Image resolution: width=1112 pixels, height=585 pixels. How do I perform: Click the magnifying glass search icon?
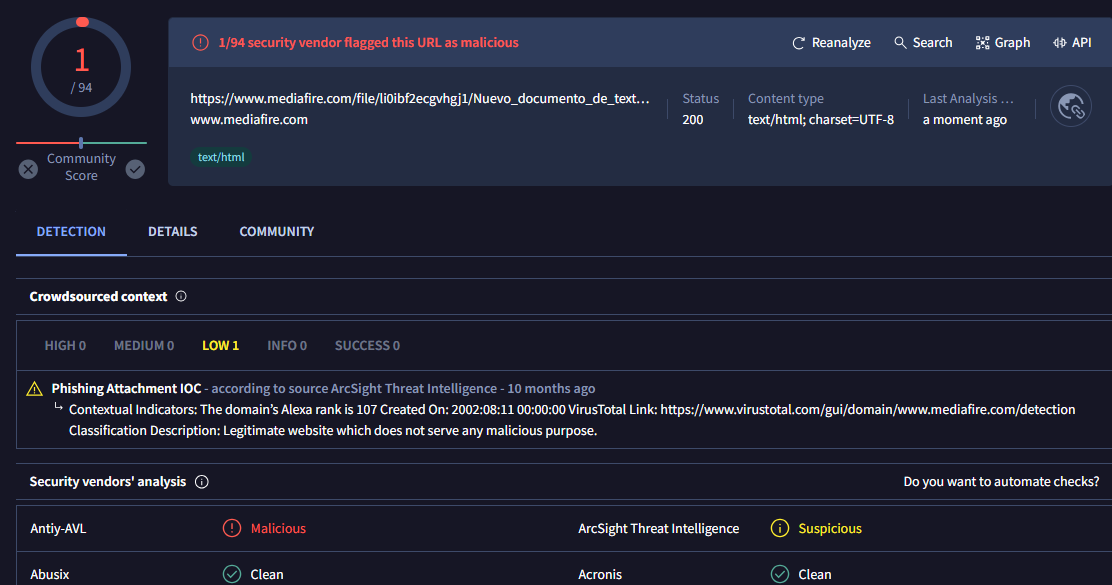[900, 43]
